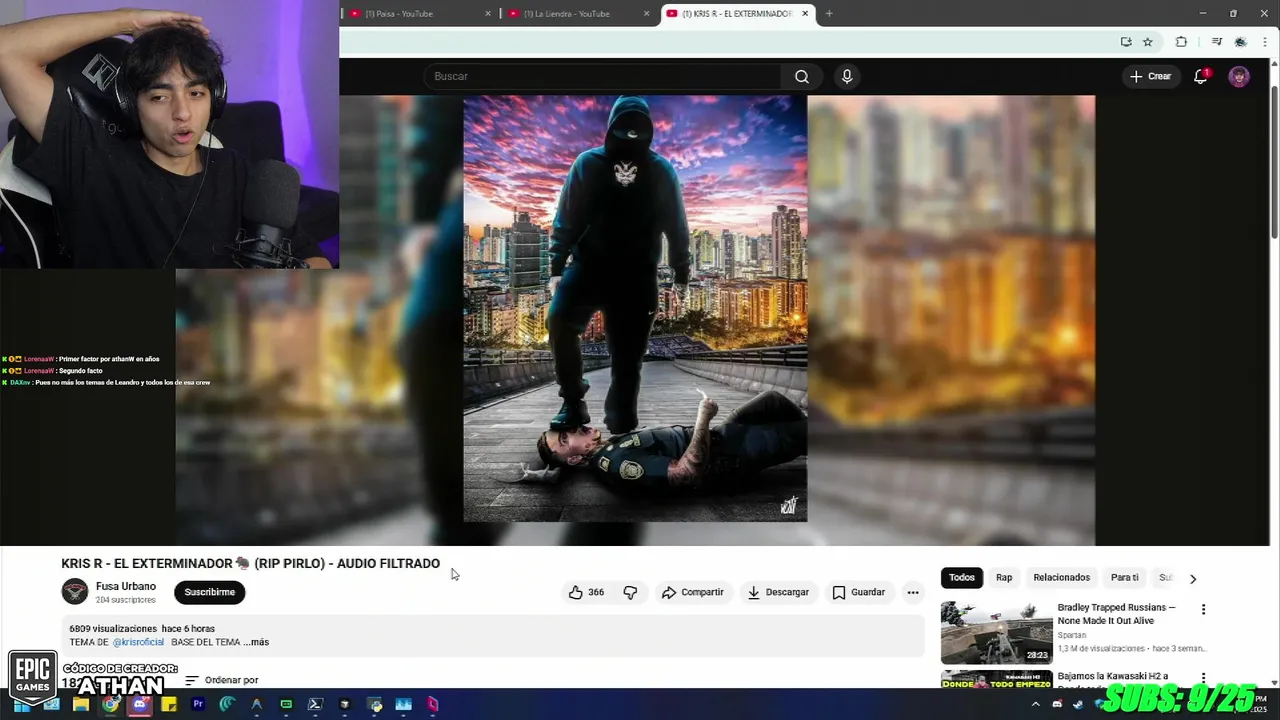This screenshot has width=1280, height=720.
Task: Click the YouTube search magnifier button
Action: click(x=801, y=77)
